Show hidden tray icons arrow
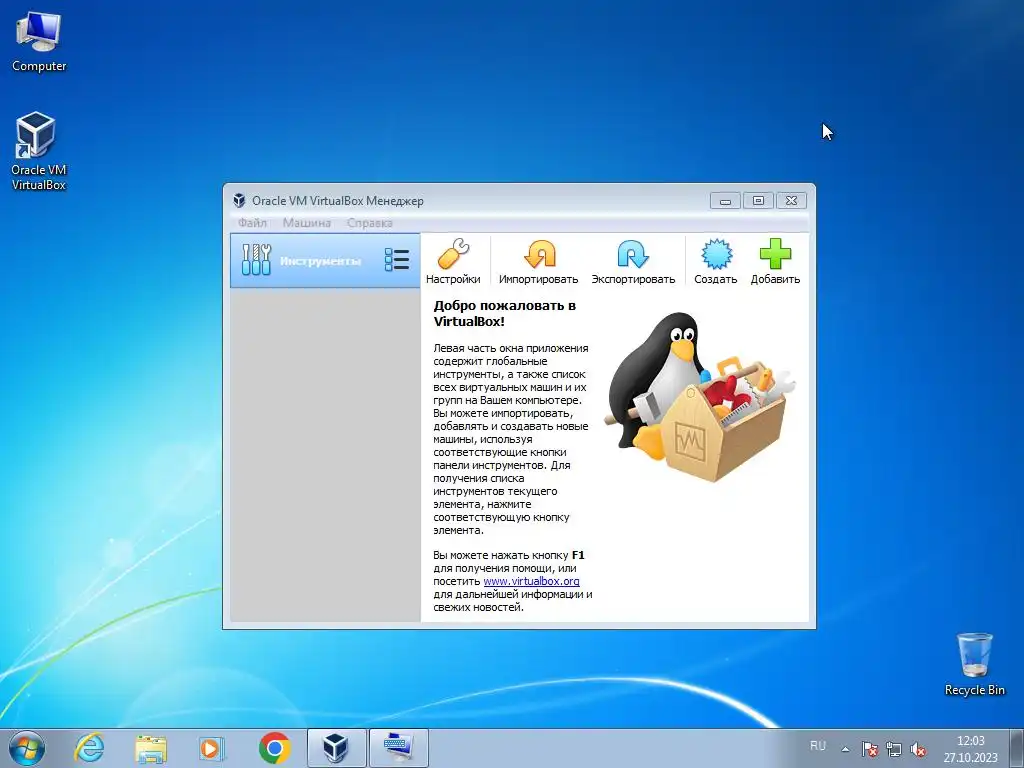This screenshot has height=768, width=1024. 845,749
